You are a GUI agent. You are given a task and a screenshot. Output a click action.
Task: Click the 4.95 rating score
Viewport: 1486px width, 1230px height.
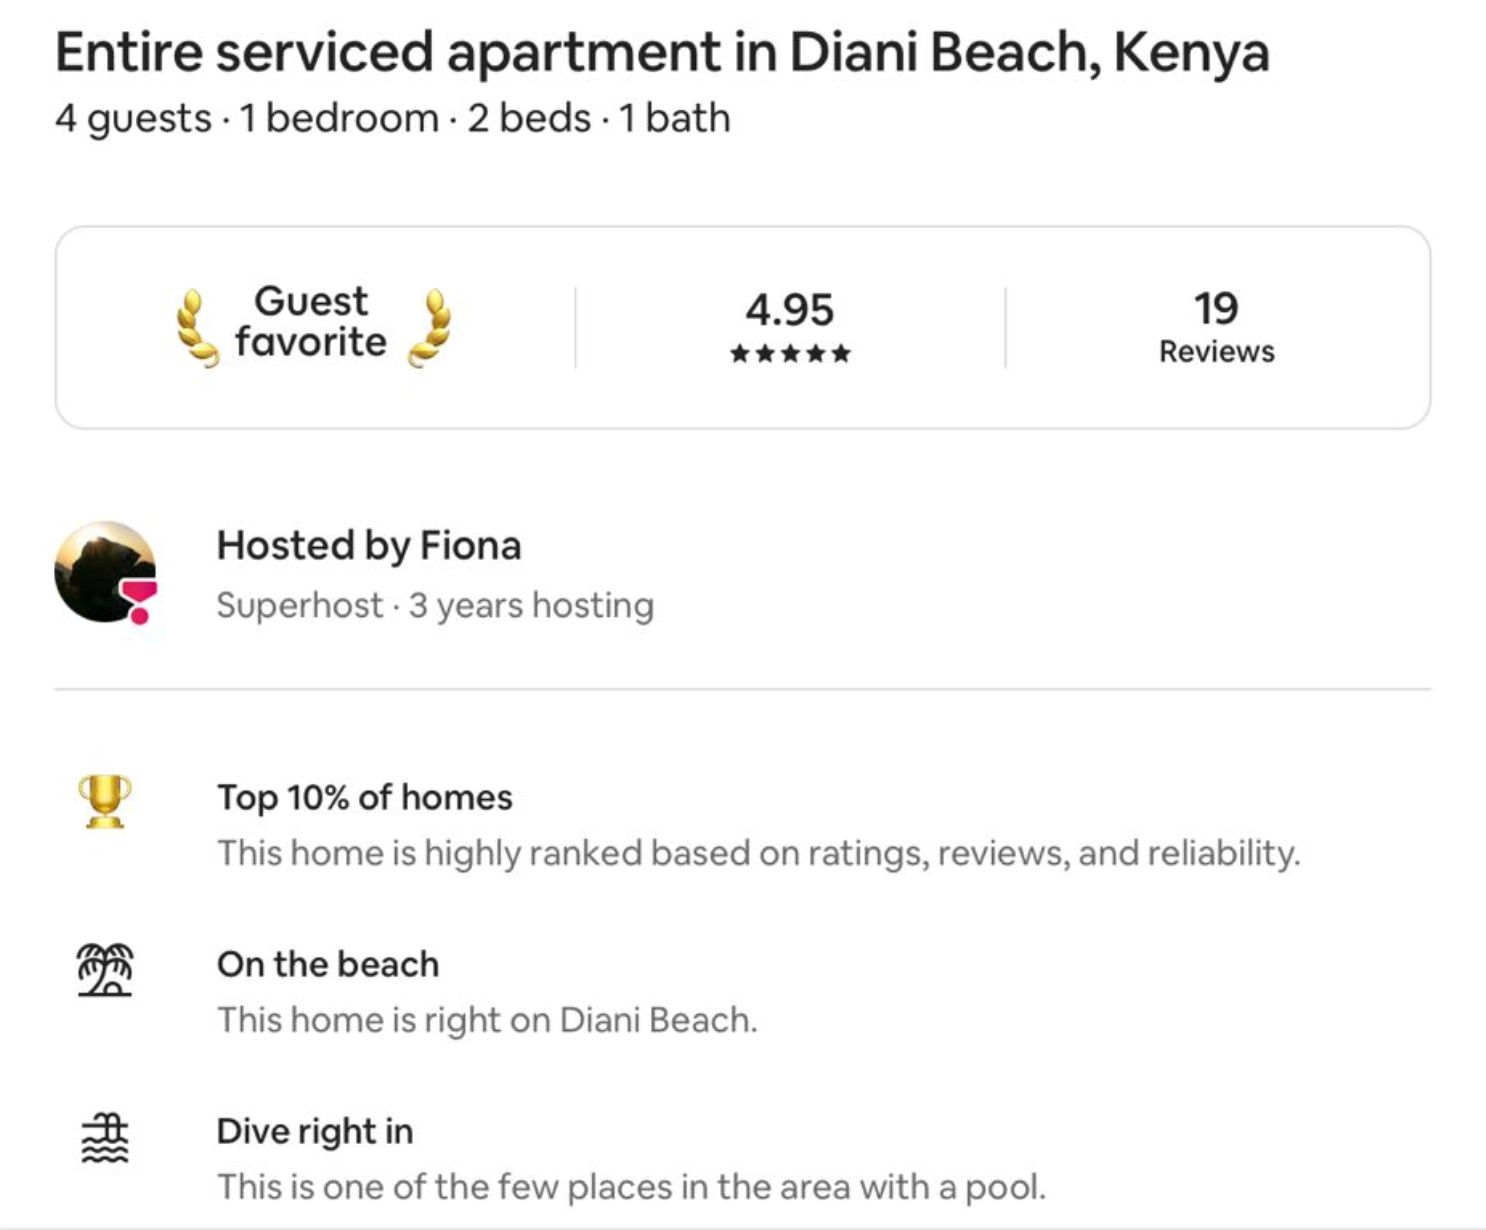pyautogui.click(x=791, y=310)
